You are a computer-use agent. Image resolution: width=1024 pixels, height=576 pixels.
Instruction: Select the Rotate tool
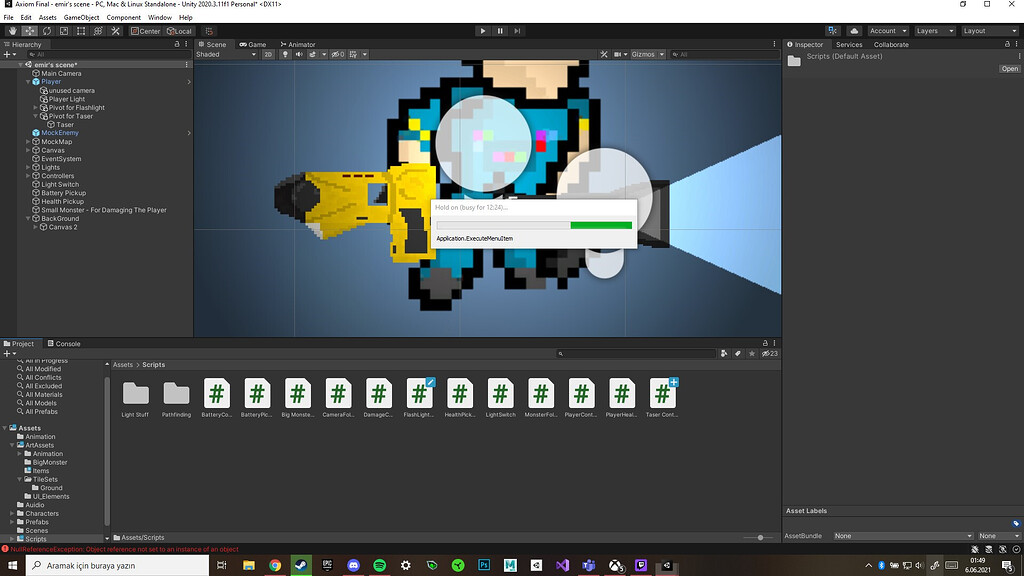pos(46,31)
